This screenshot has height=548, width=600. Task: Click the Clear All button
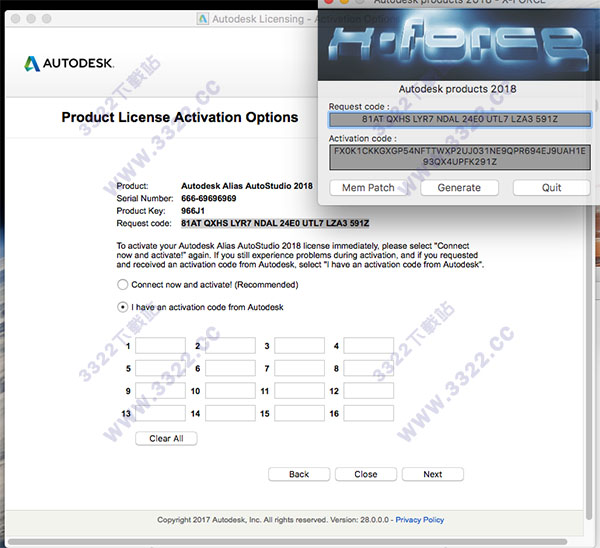click(166, 439)
